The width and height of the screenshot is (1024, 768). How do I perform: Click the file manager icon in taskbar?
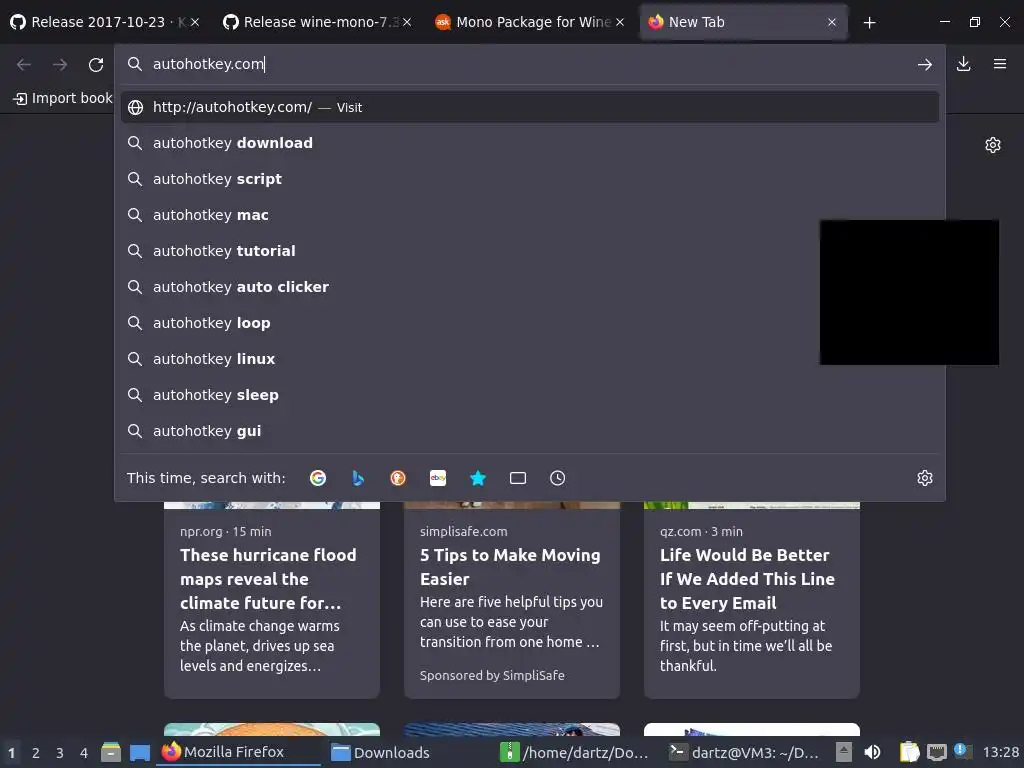(x=111, y=753)
